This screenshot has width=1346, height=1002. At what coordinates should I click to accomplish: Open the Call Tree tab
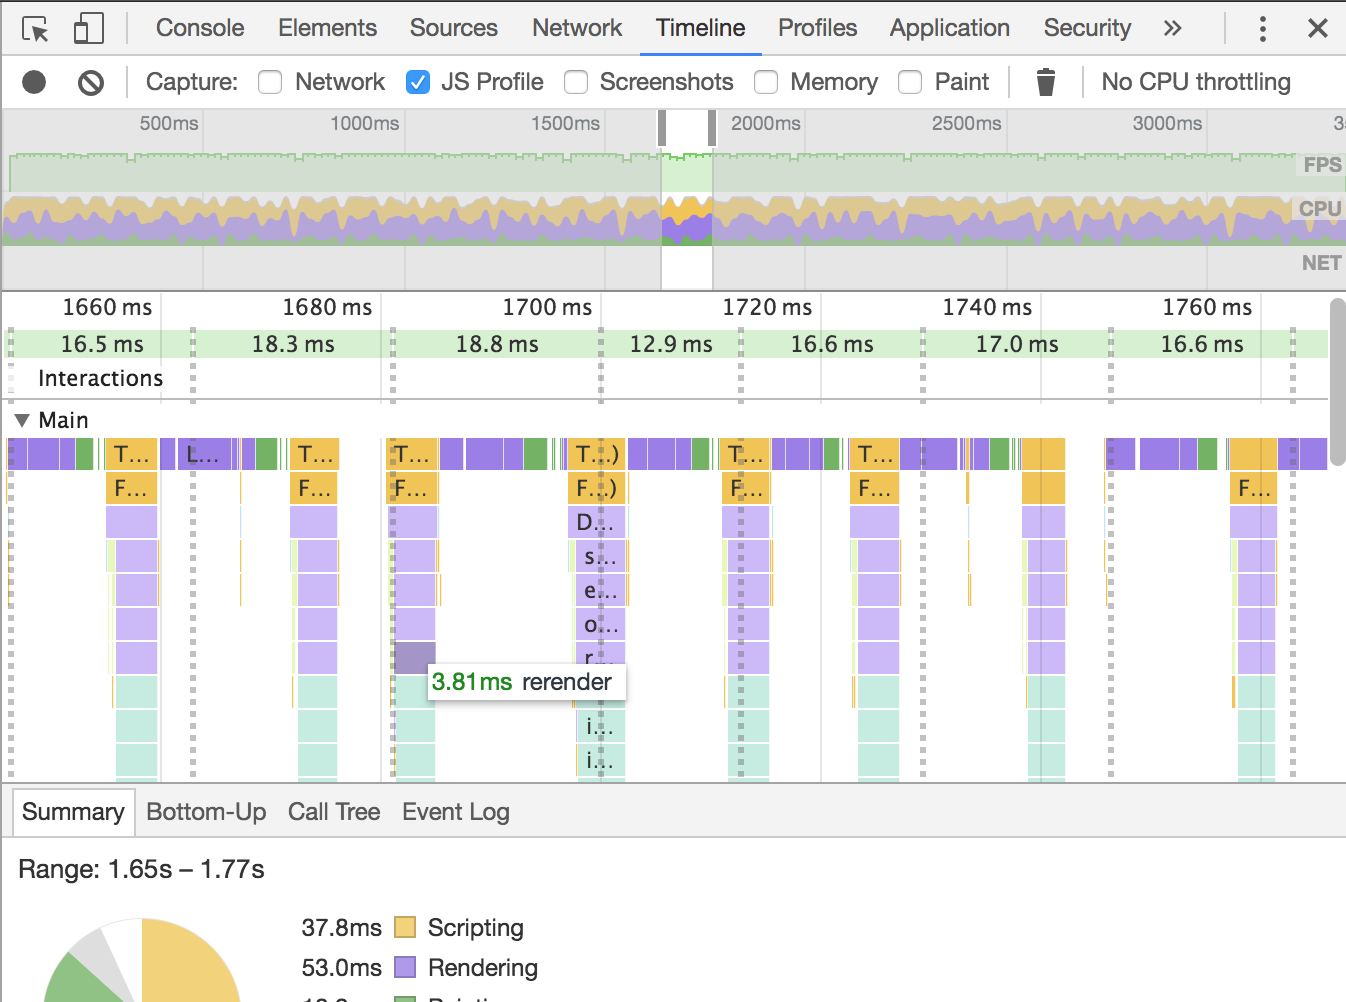click(334, 812)
